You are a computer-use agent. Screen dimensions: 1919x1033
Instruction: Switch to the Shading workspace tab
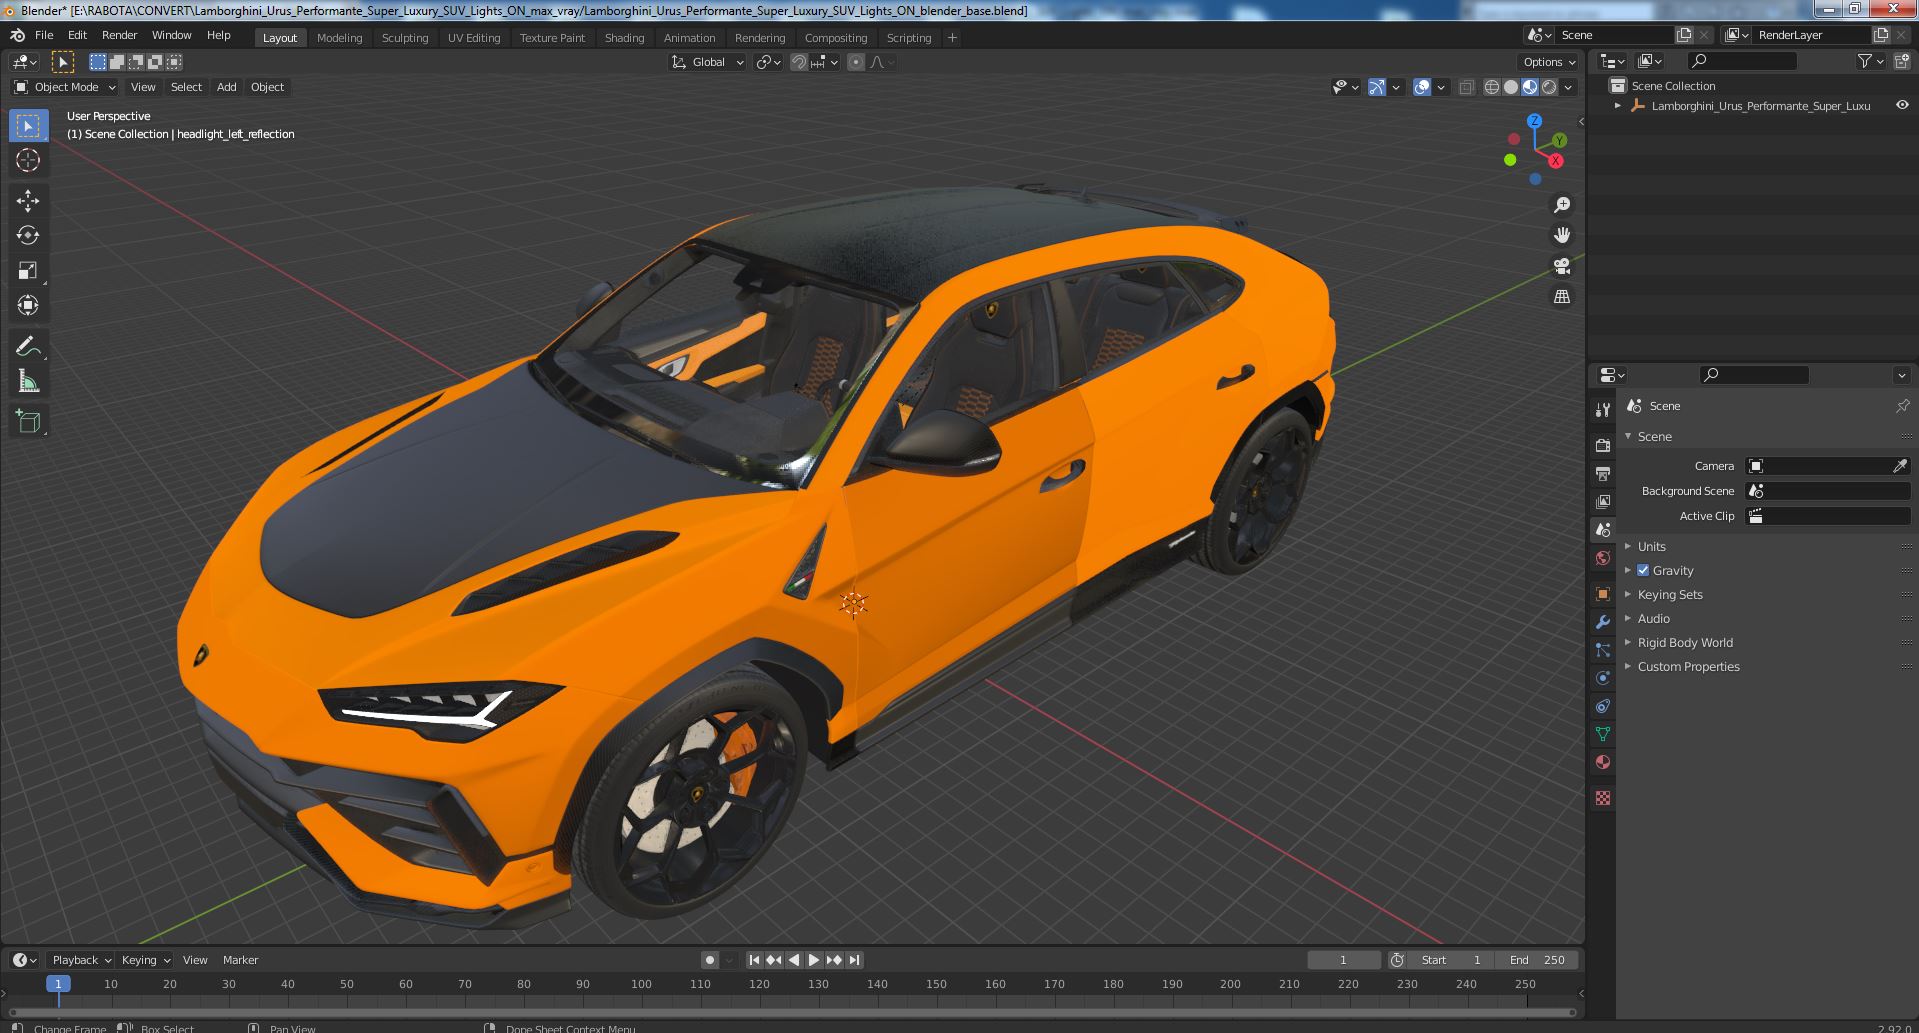click(x=624, y=38)
